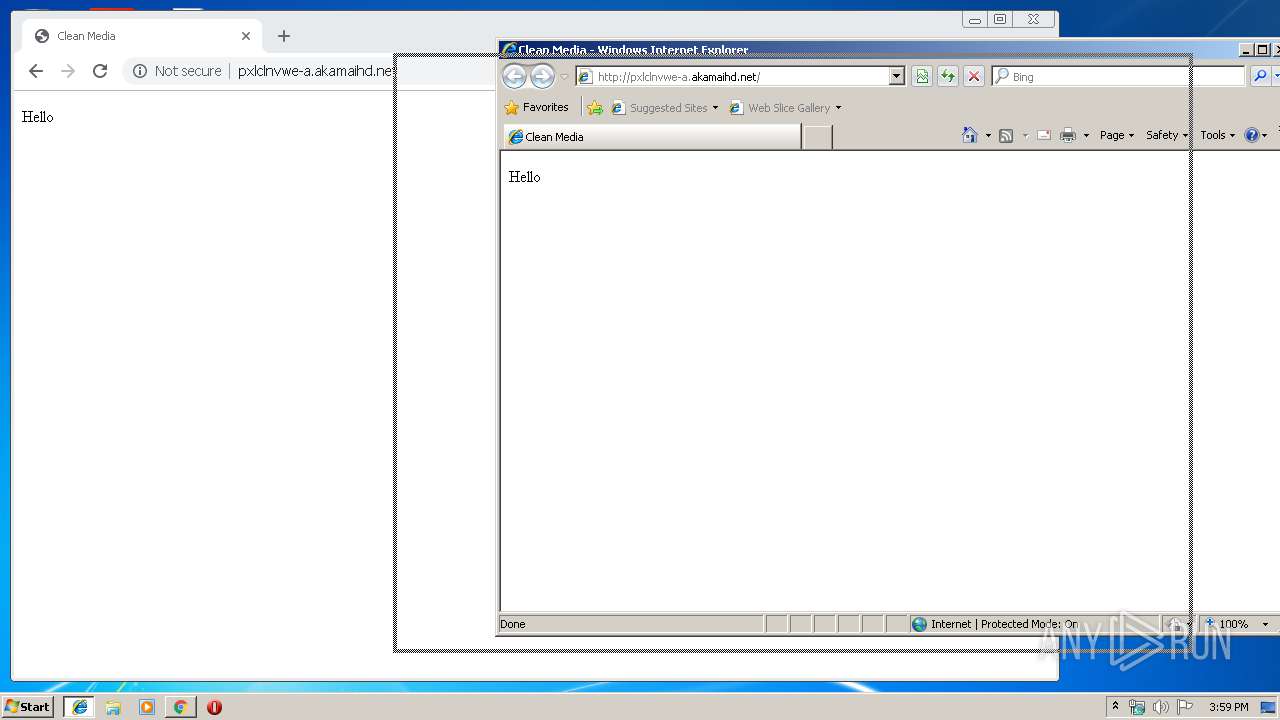Open a new tab in Internet Explorer
The width and height of the screenshot is (1280, 720).
point(817,137)
